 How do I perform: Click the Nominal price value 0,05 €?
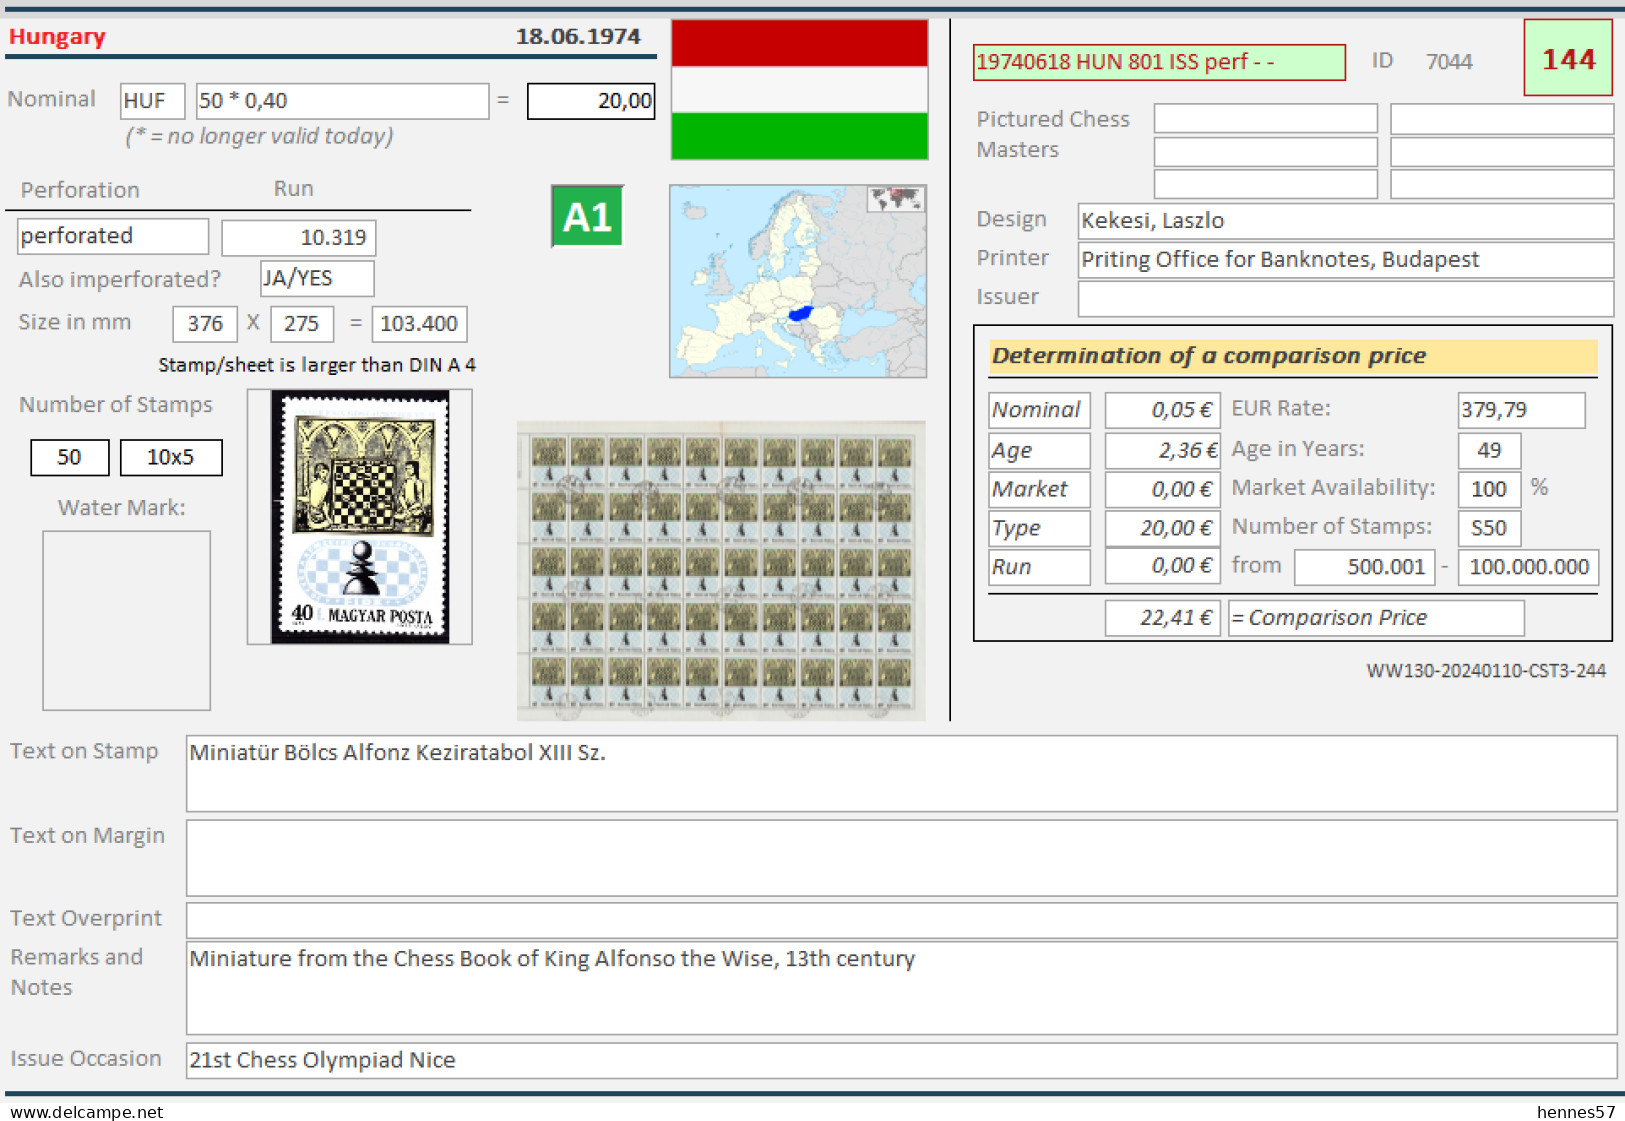[1162, 410]
